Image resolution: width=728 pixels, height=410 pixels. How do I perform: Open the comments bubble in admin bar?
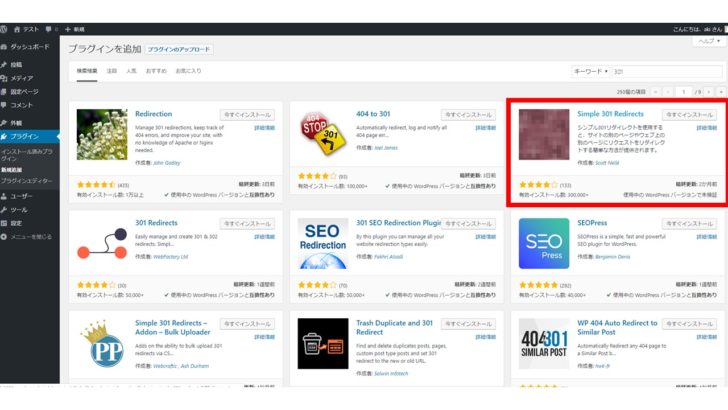48,29
